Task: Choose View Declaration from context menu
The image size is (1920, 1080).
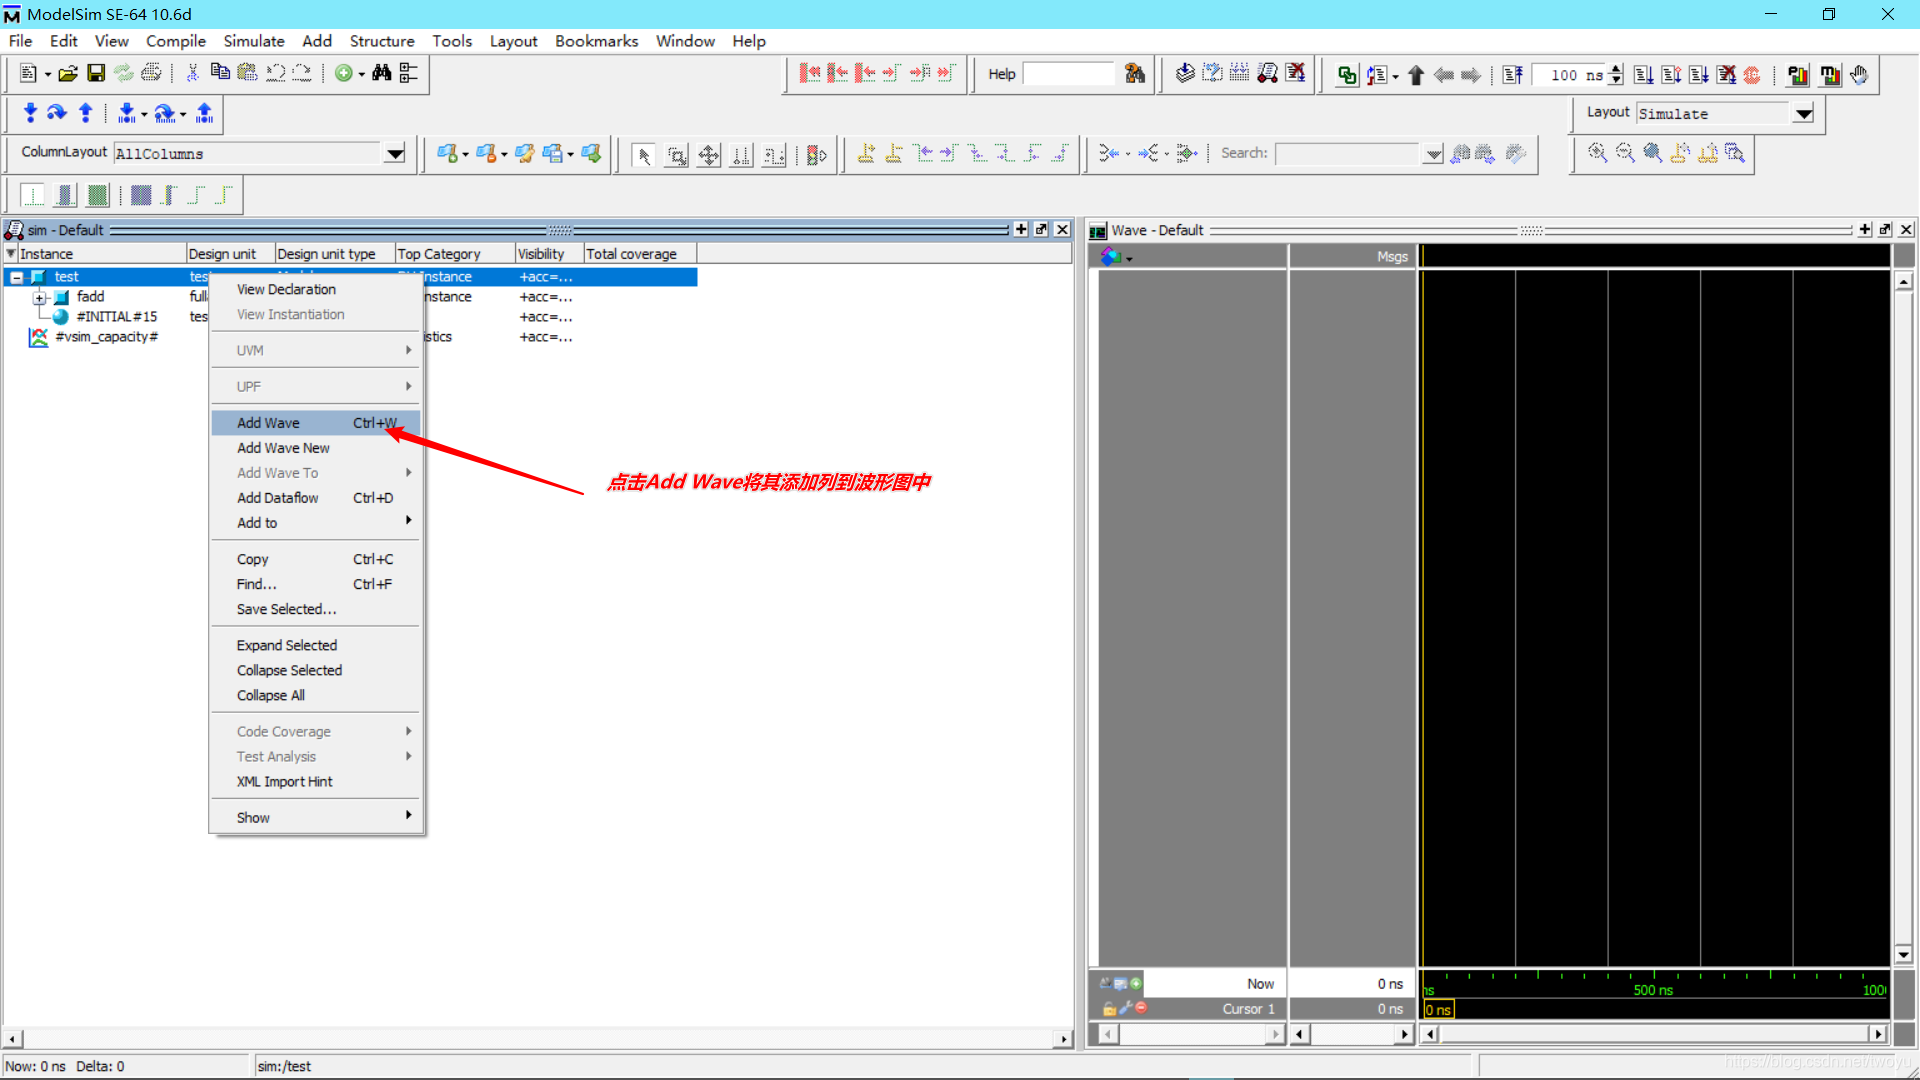Action: point(316,289)
